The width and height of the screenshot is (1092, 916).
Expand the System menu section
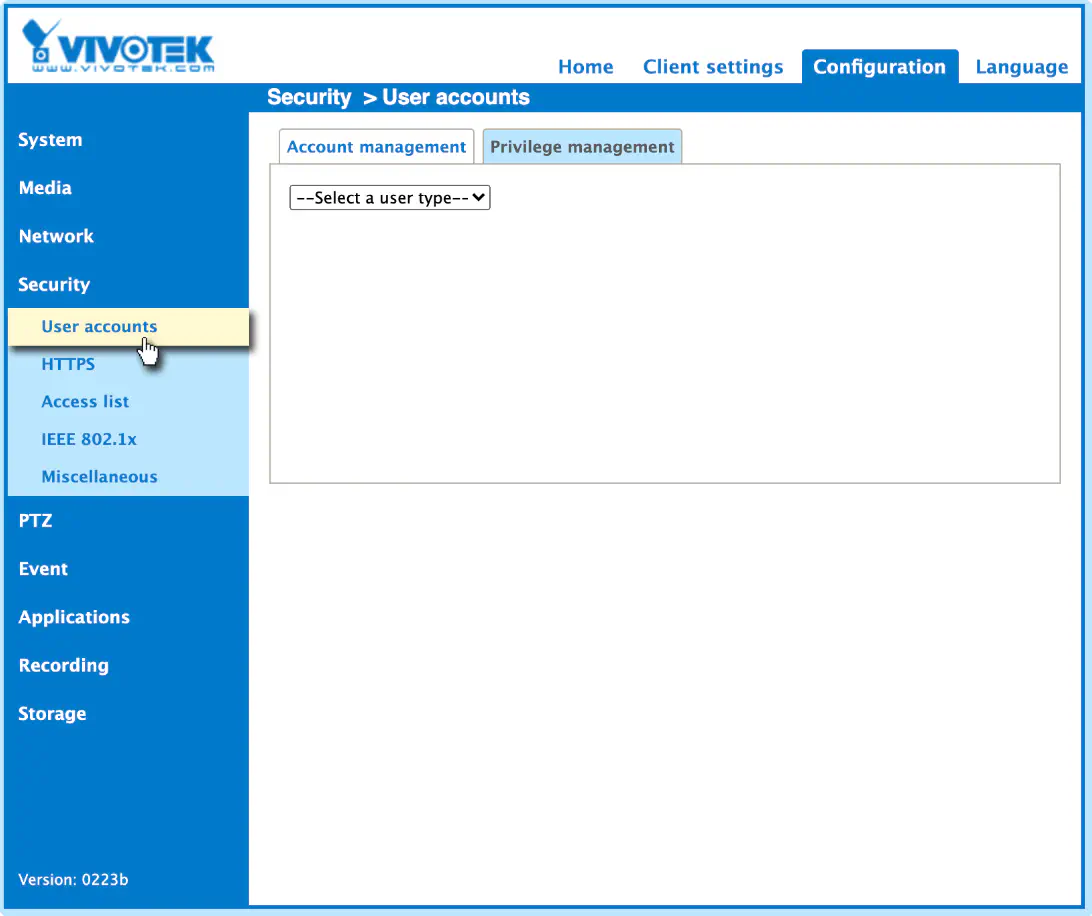click(50, 140)
